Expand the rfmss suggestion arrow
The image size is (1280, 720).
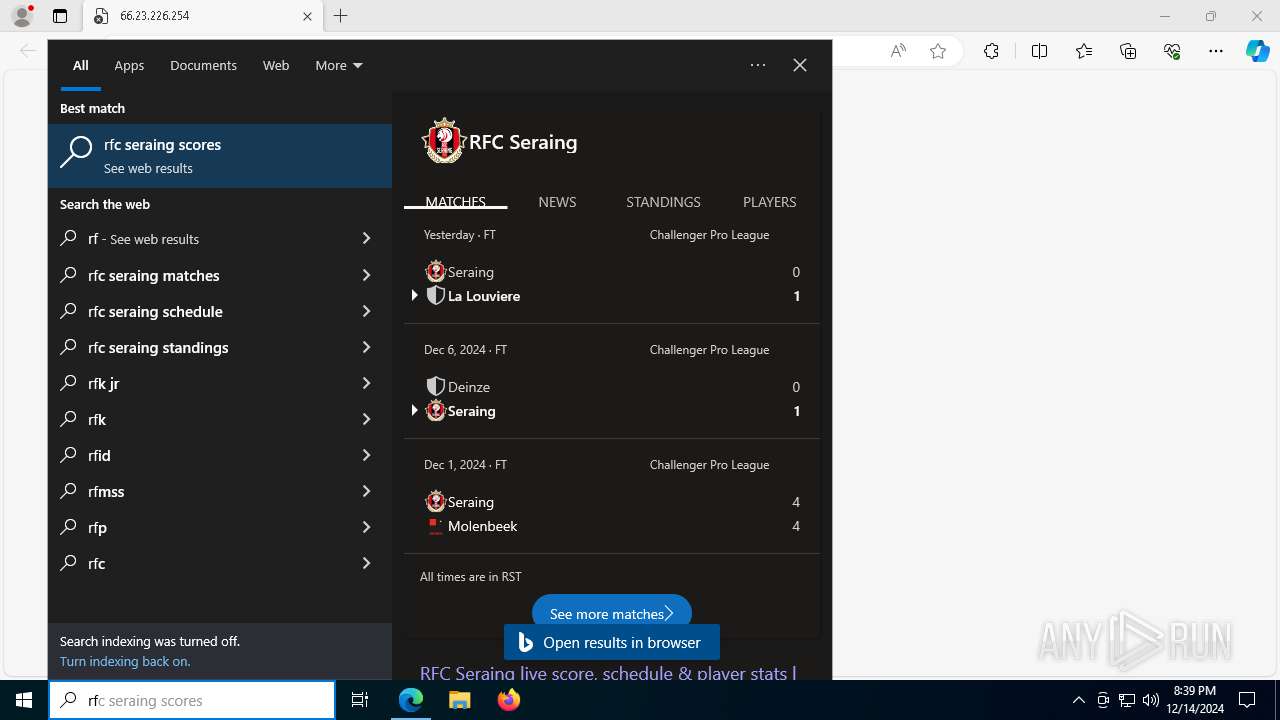pyautogui.click(x=366, y=490)
